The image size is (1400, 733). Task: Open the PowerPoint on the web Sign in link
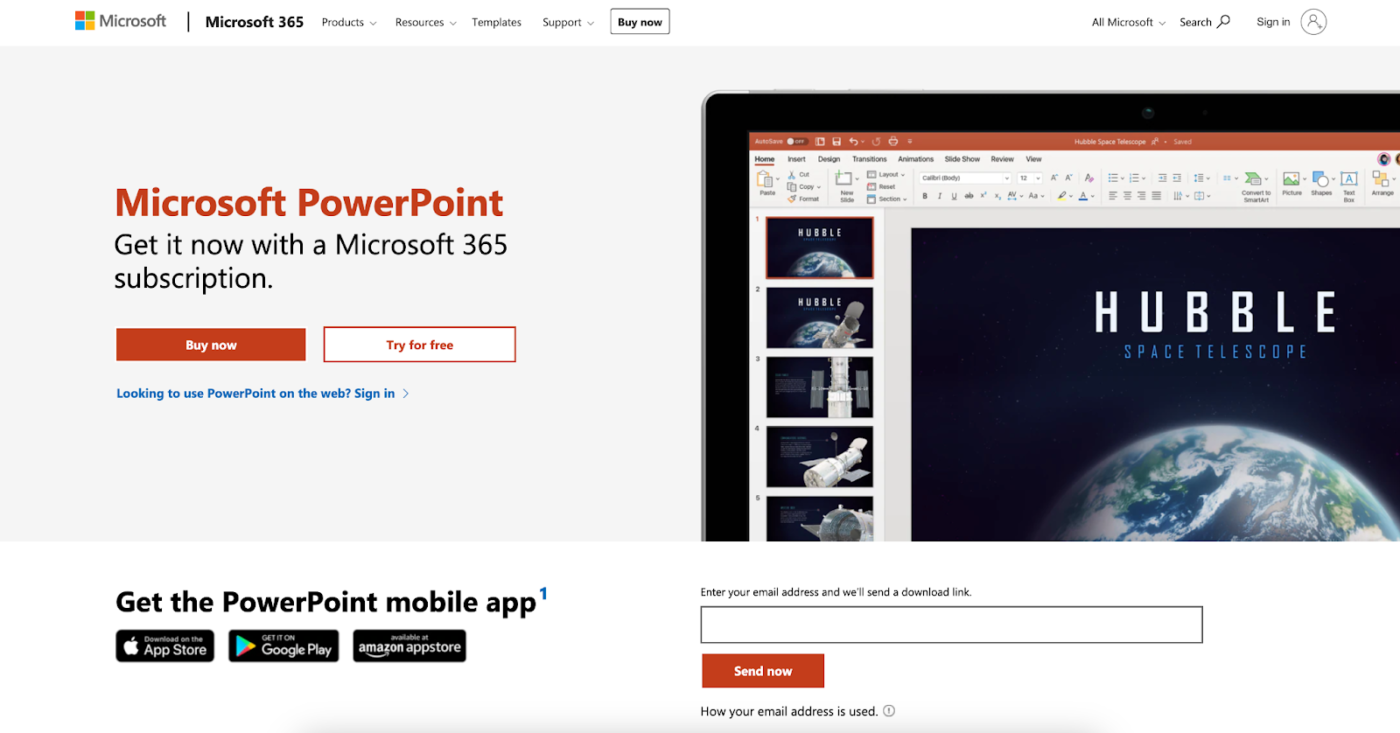(262, 394)
